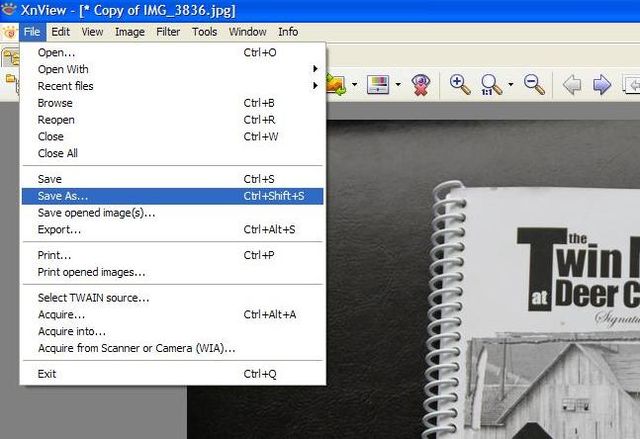Click Save with Ctrl+S shortcut
The image size is (640, 439).
coord(173,179)
